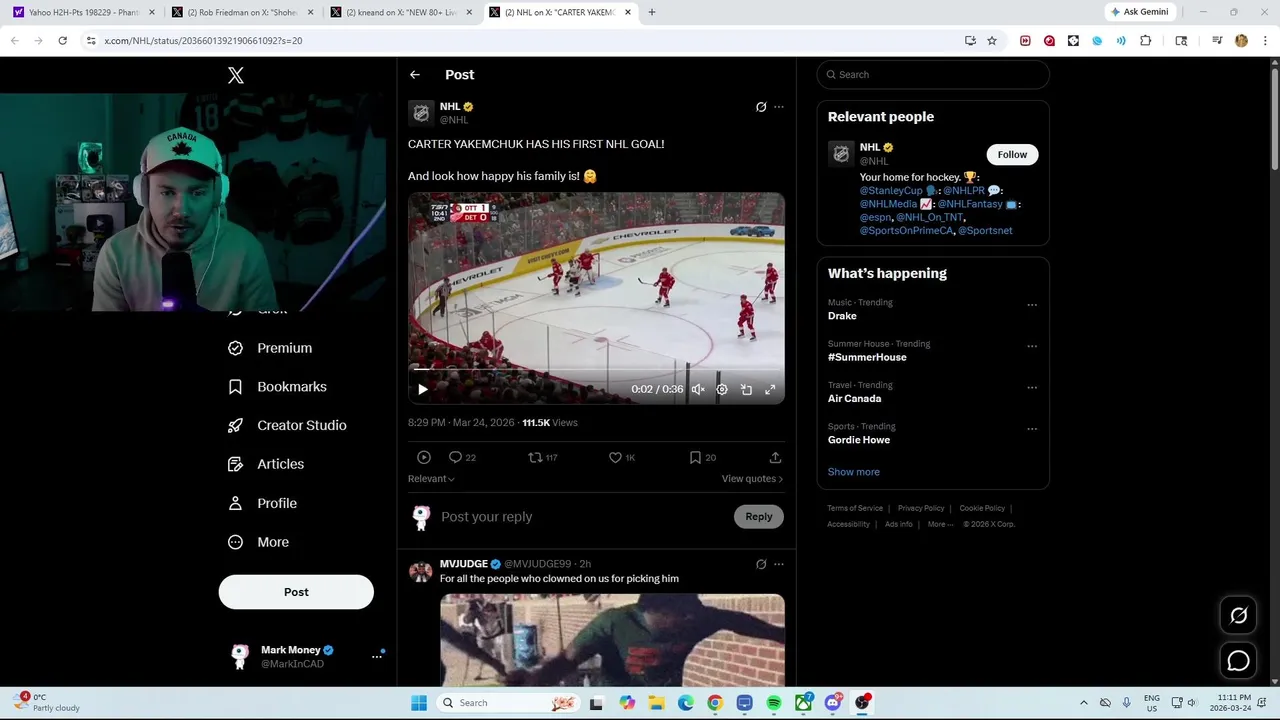Screen dimensions: 1280x720
Task: Open Bookmarks in the sidebar
Action: [277, 387]
